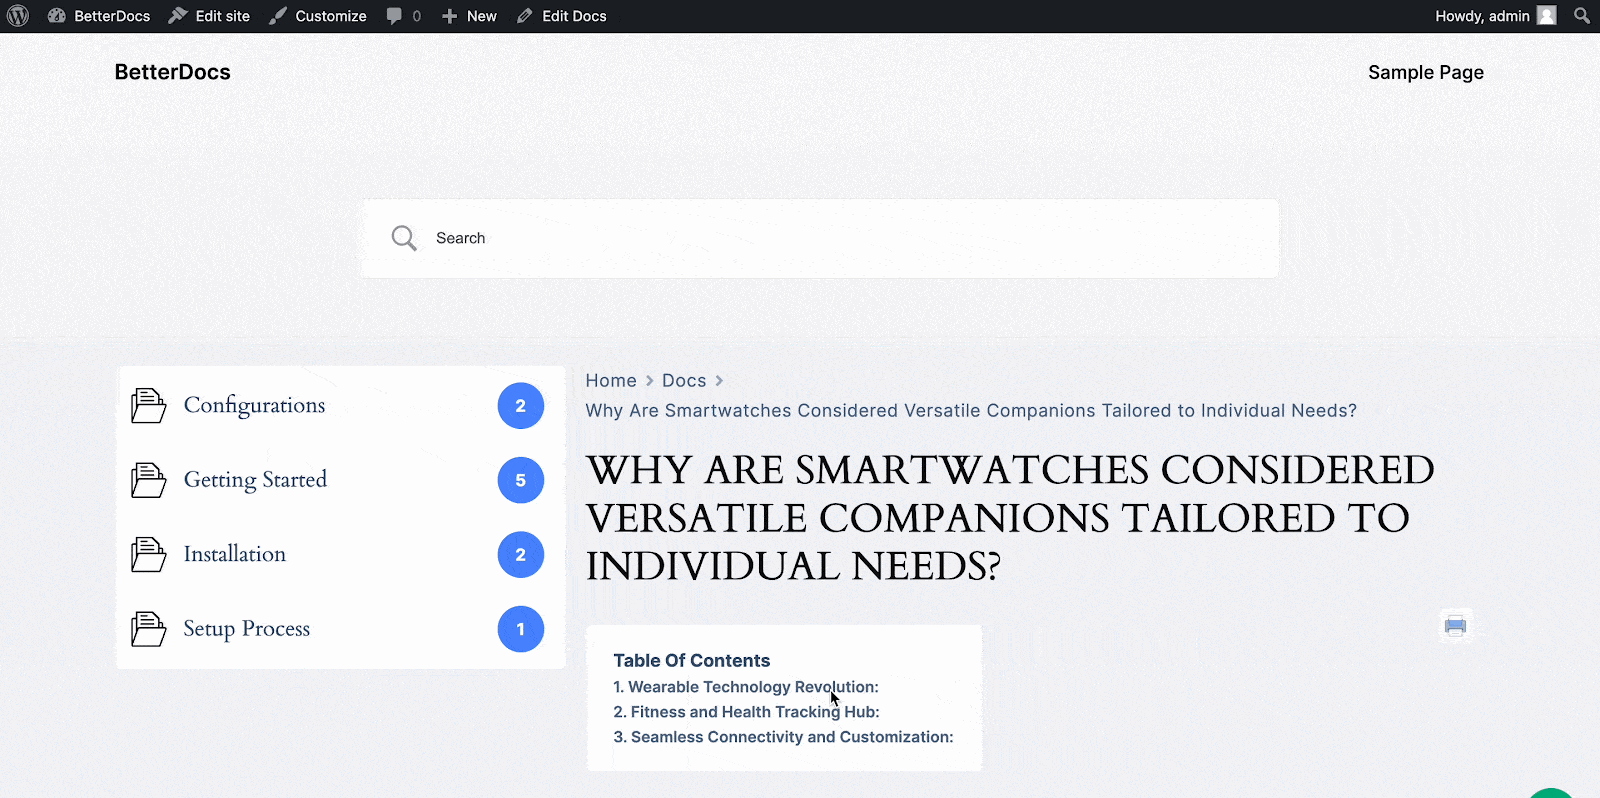Click the BetterDocs dashboard gauge icon
1600x798 pixels.
[57, 16]
